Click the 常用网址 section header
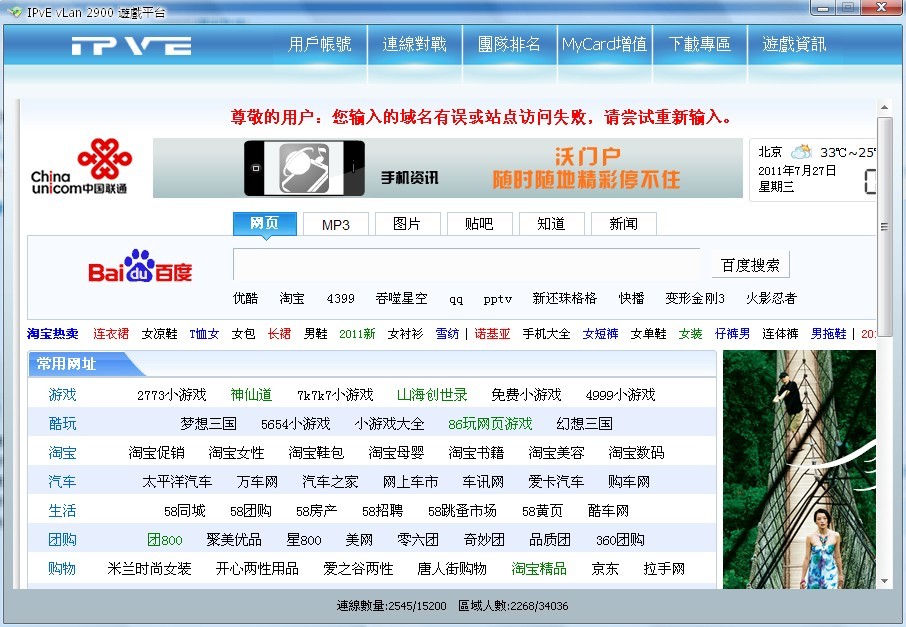This screenshot has height=627, width=906. pos(66,363)
